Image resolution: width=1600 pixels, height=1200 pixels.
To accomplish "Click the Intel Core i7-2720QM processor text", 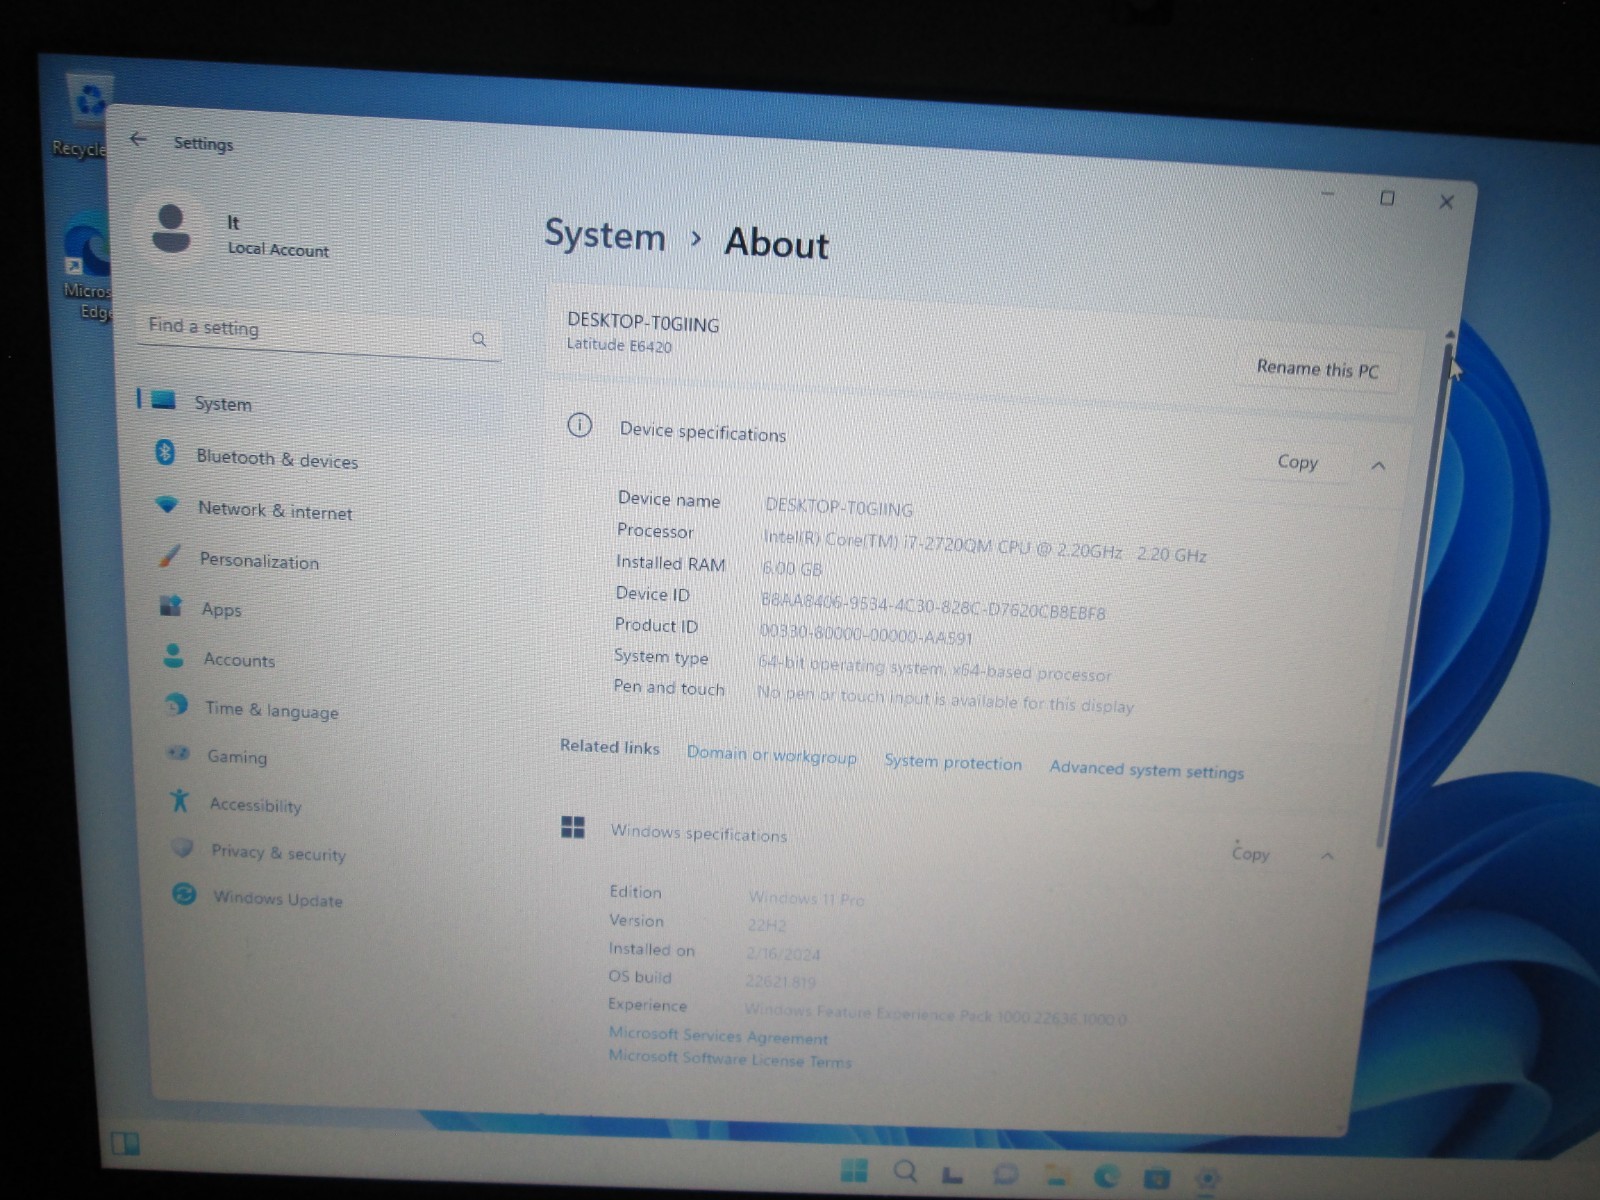I will (985, 546).
